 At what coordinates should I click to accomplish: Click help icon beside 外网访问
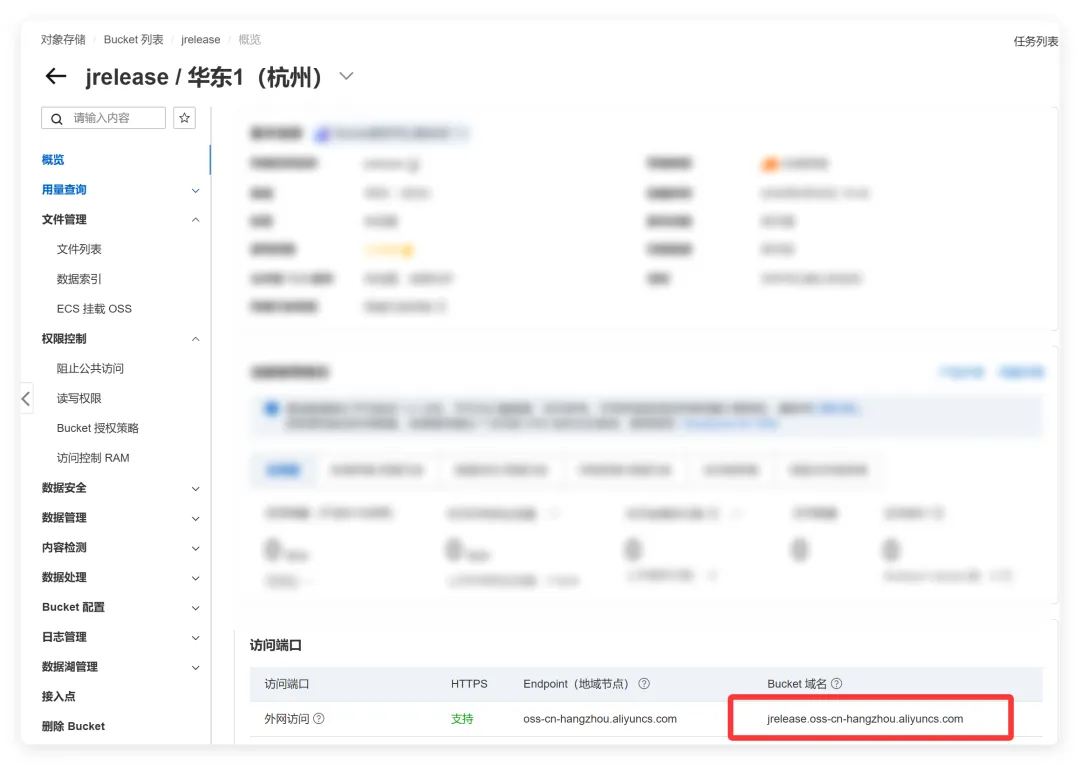(319, 718)
